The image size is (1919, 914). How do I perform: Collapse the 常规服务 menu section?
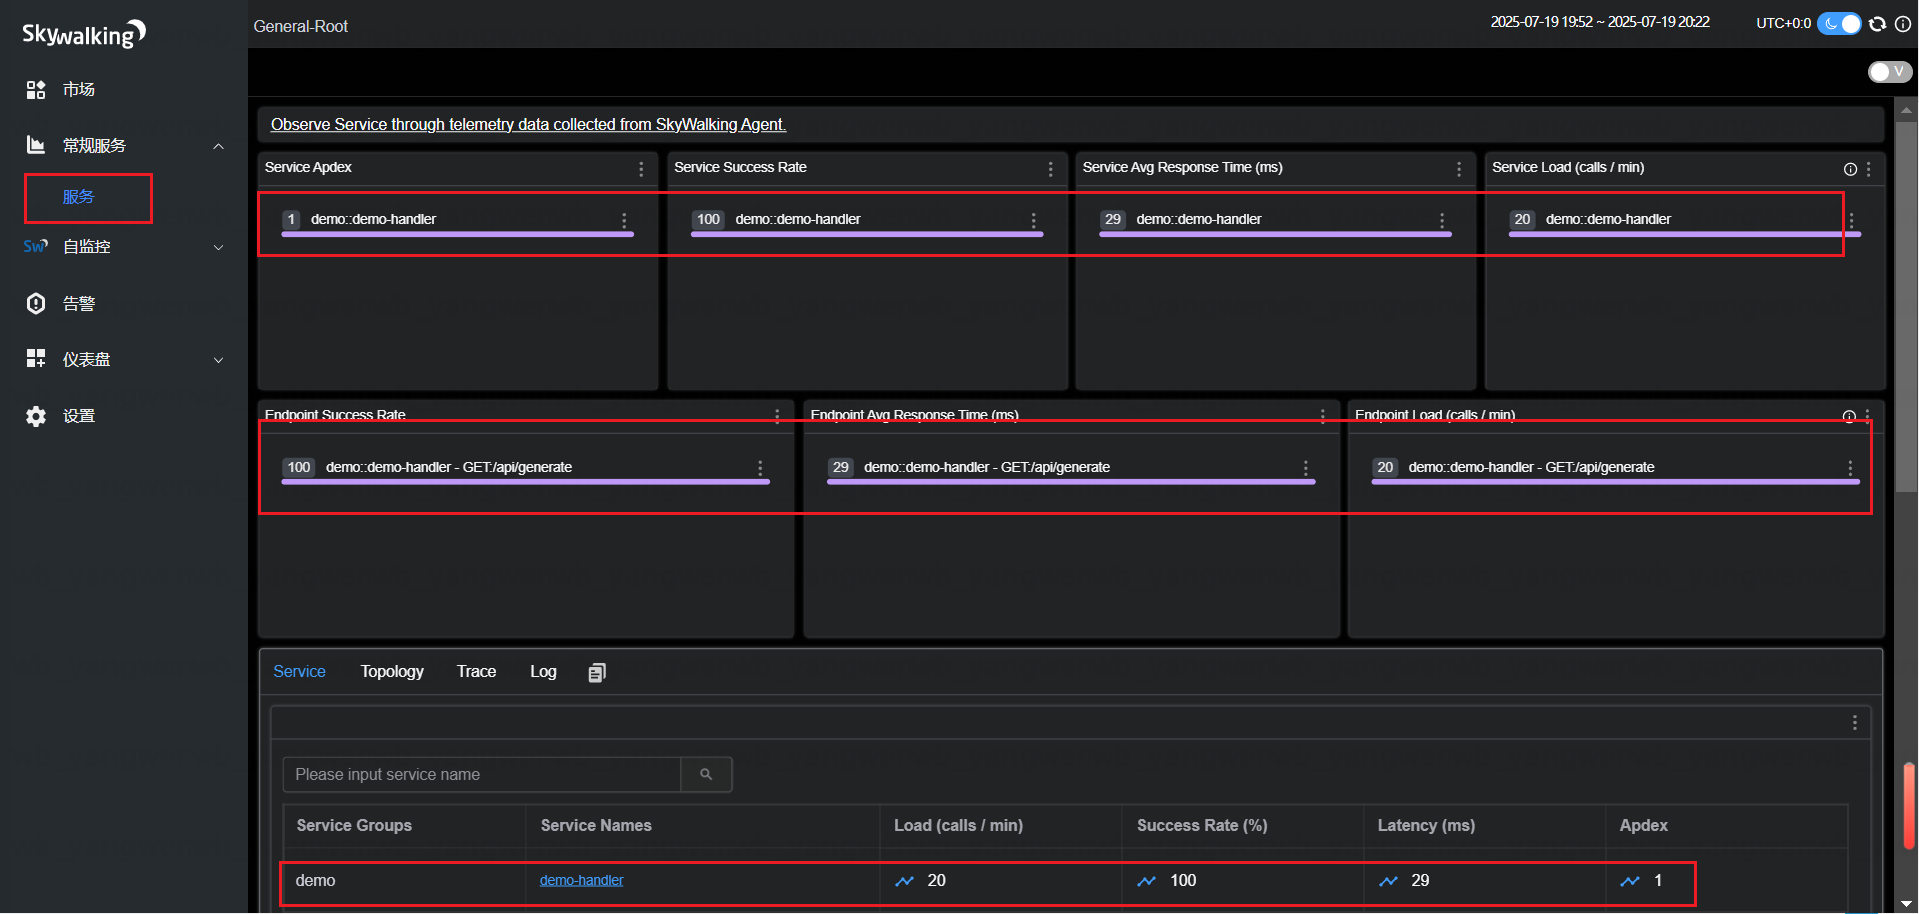(x=218, y=146)
